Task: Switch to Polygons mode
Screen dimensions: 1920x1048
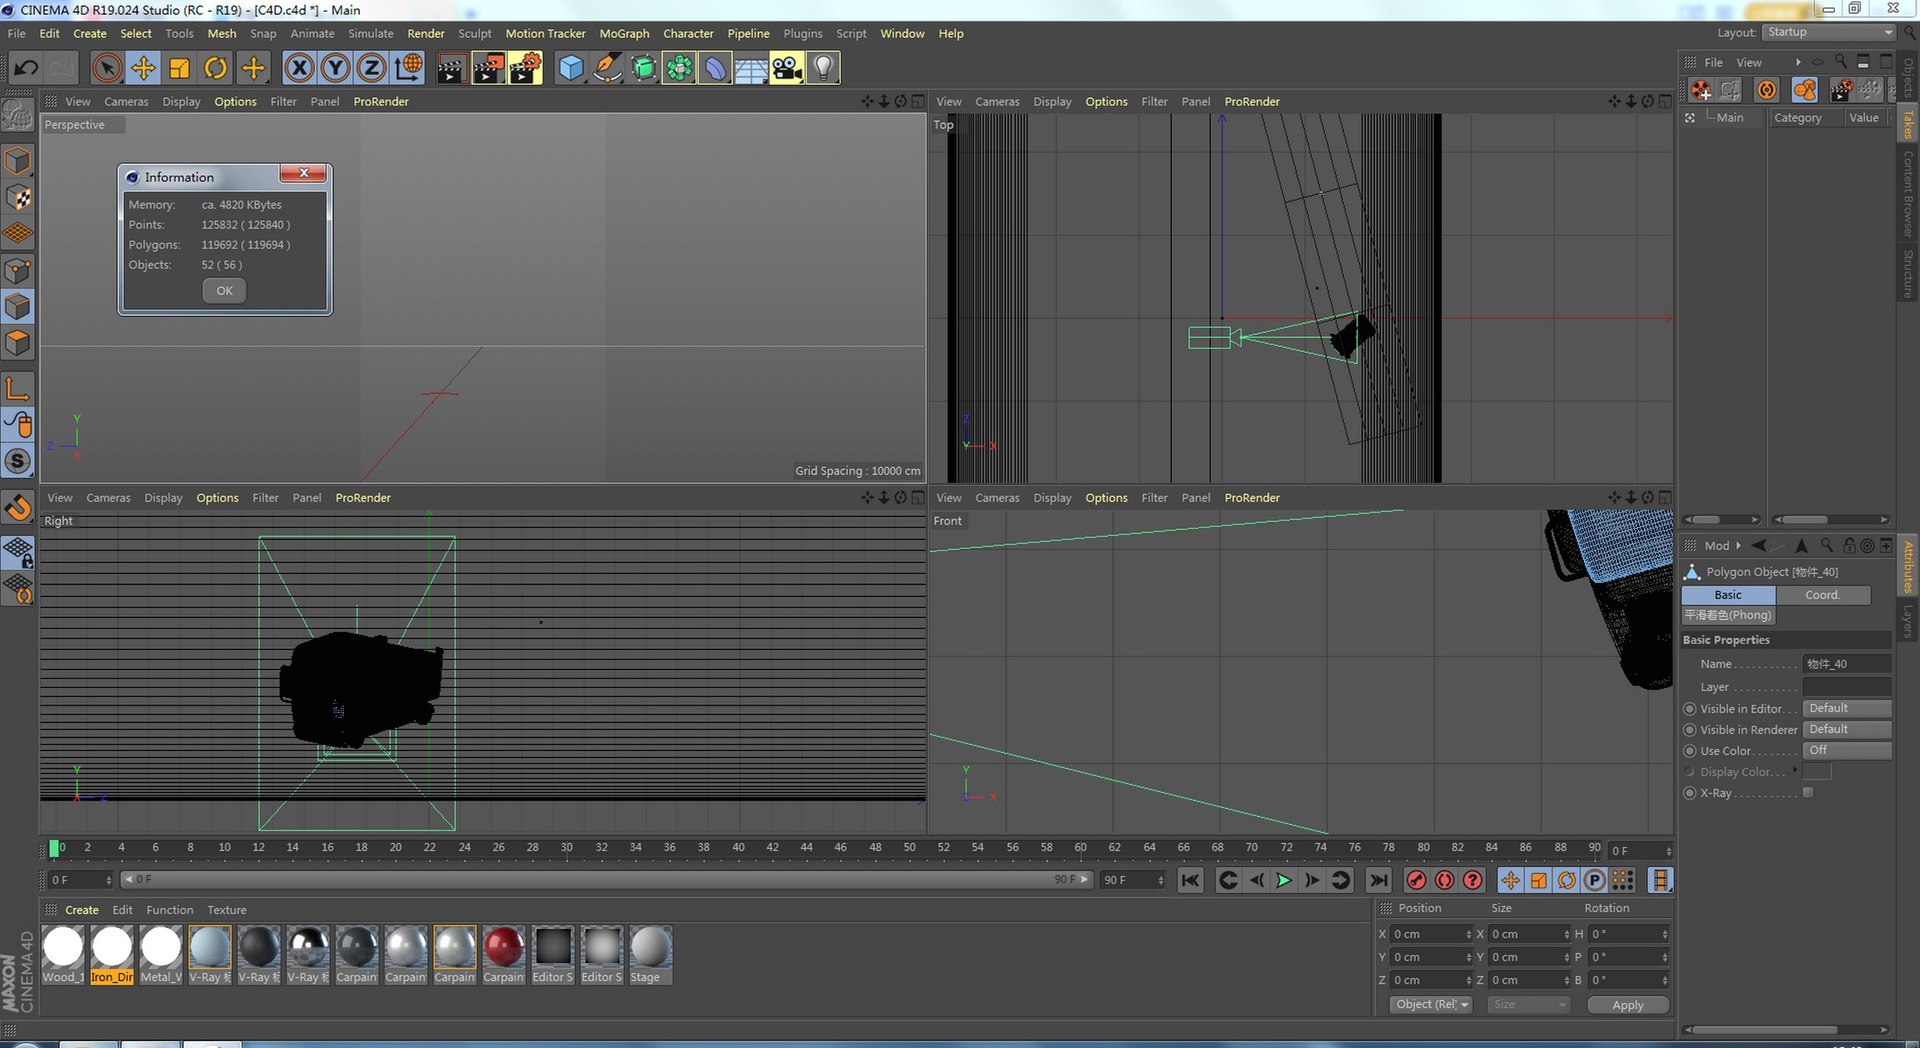Action: [x=18, y=343]
